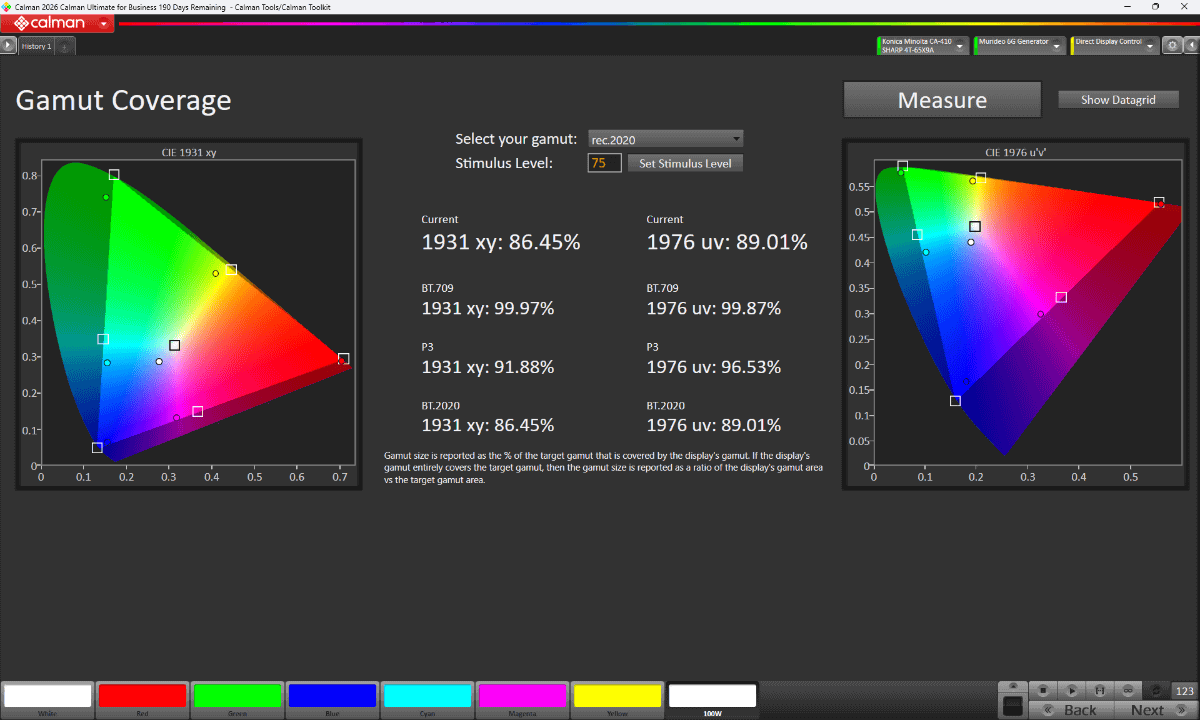1200x720 pixels.
Task: Select the Blue color patch
Action: click(x=332, y=699)
